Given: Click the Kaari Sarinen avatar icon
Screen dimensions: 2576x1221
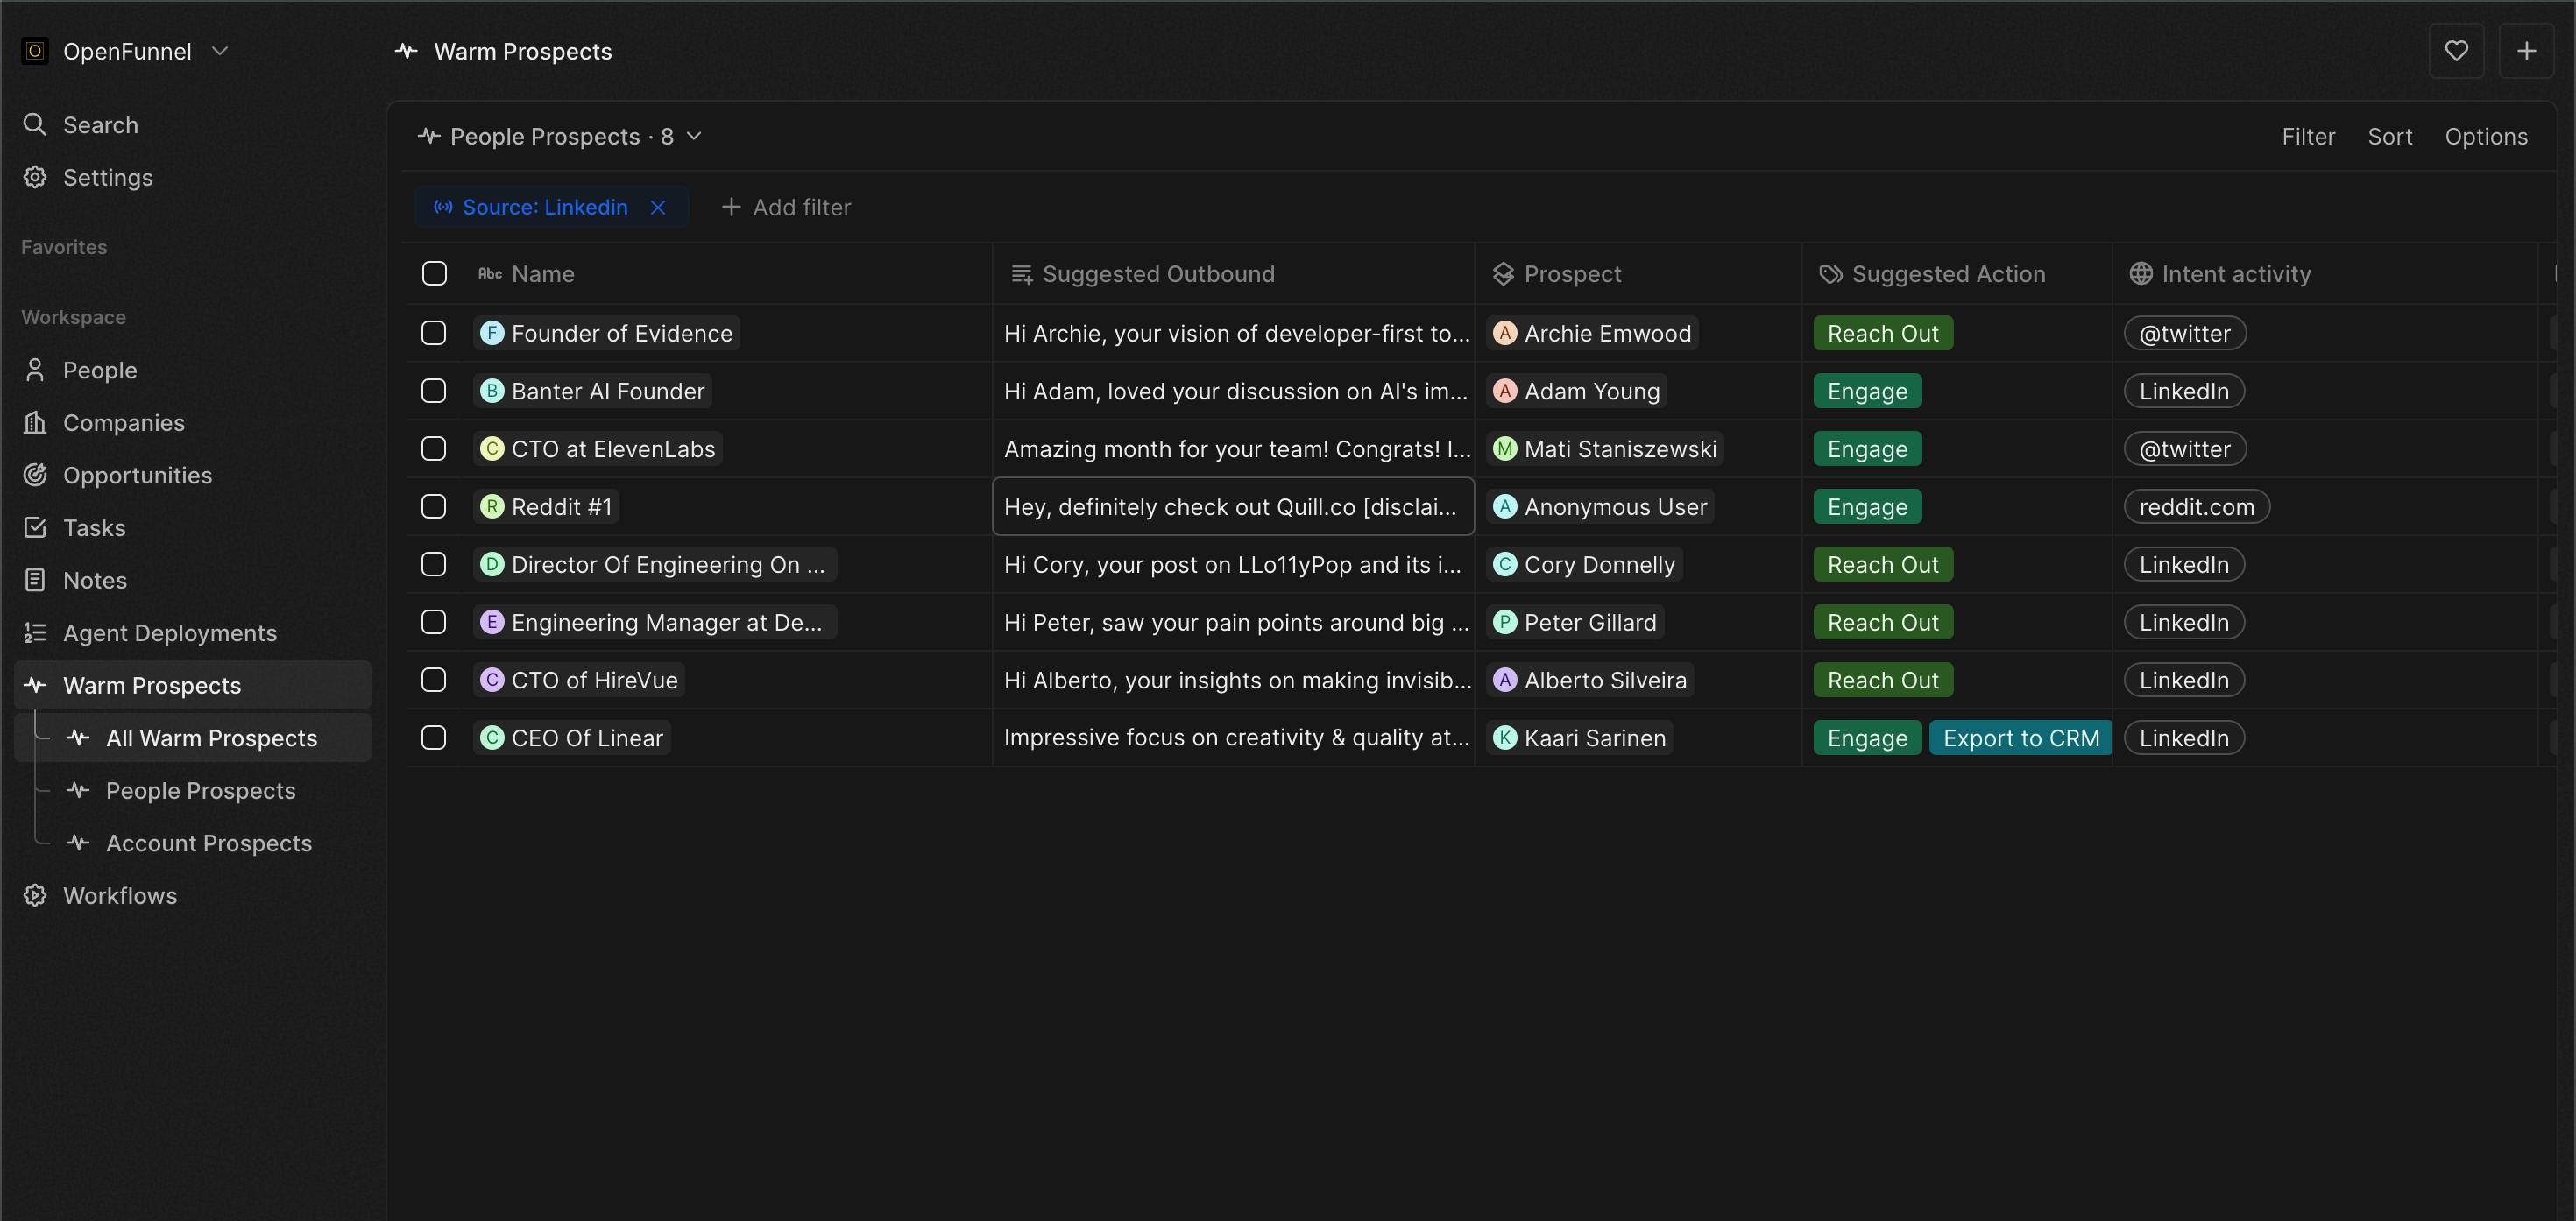Looking at the screenshot, I should (x=1505, y=738).
